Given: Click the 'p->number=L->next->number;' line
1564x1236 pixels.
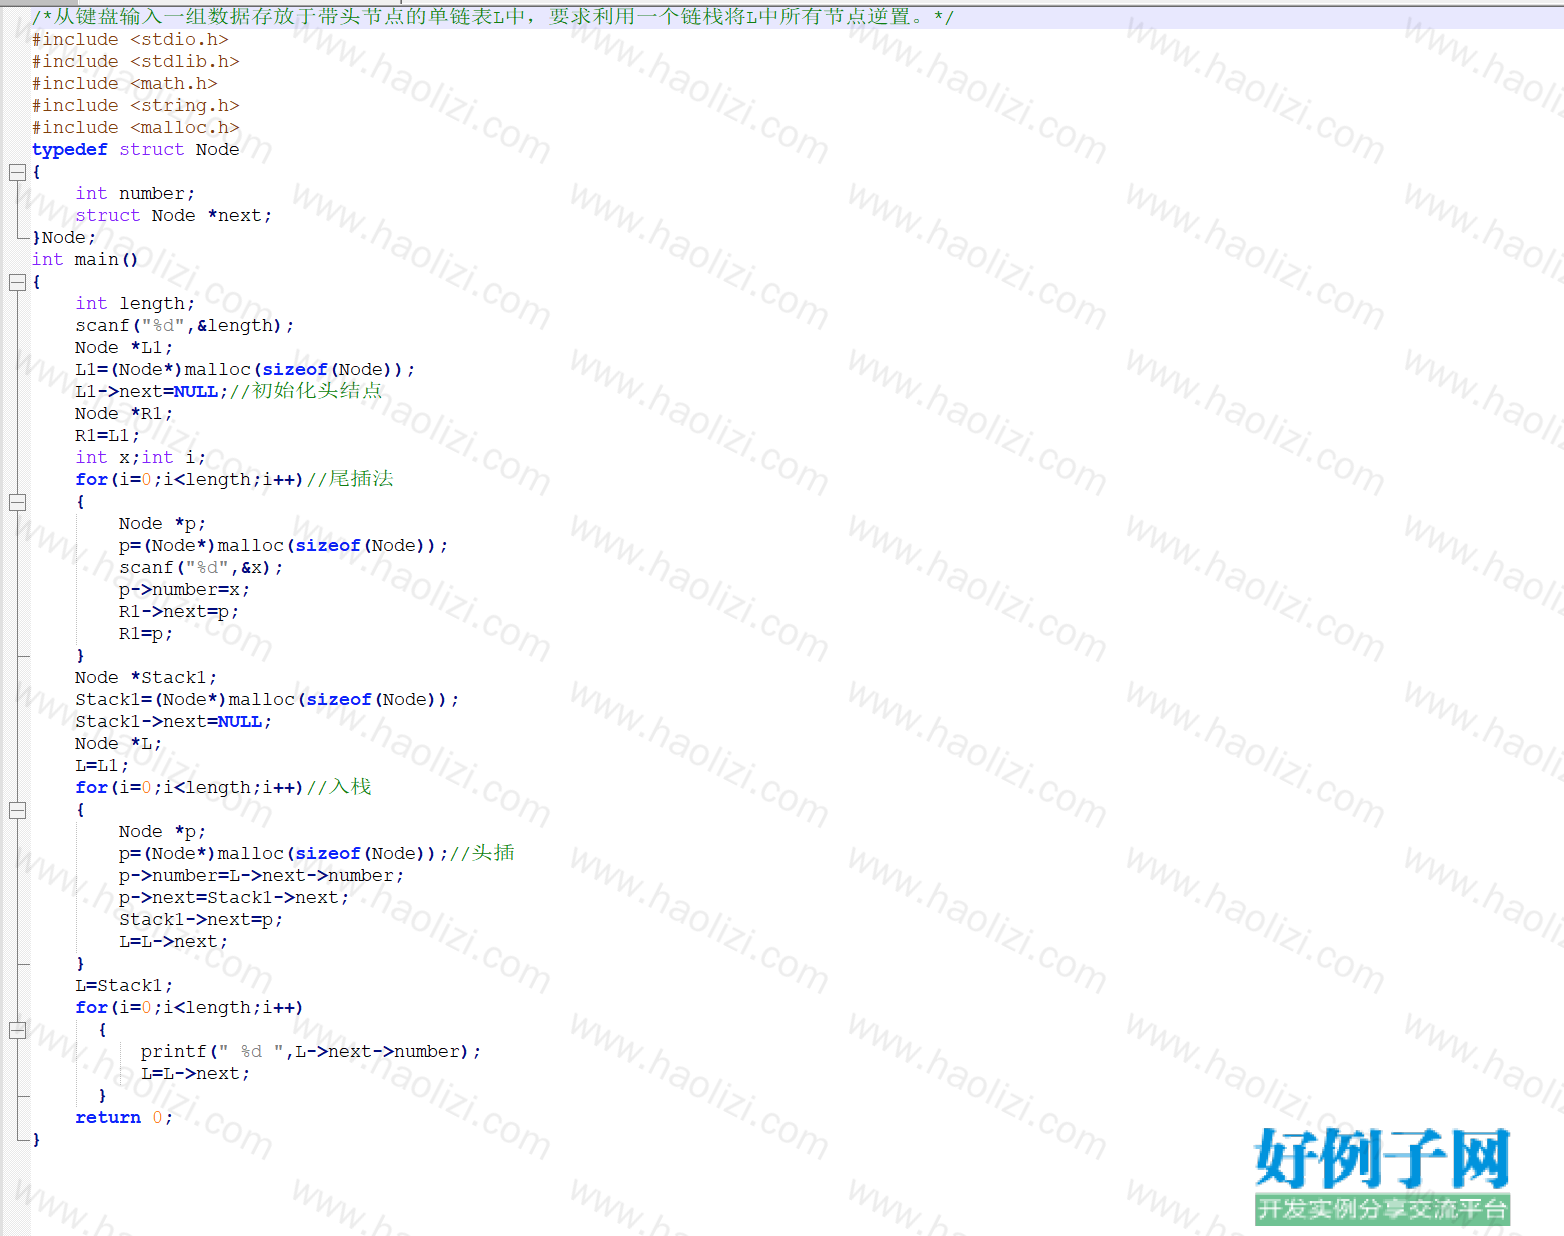Looking at the screenshot, I should coord(261,876).
